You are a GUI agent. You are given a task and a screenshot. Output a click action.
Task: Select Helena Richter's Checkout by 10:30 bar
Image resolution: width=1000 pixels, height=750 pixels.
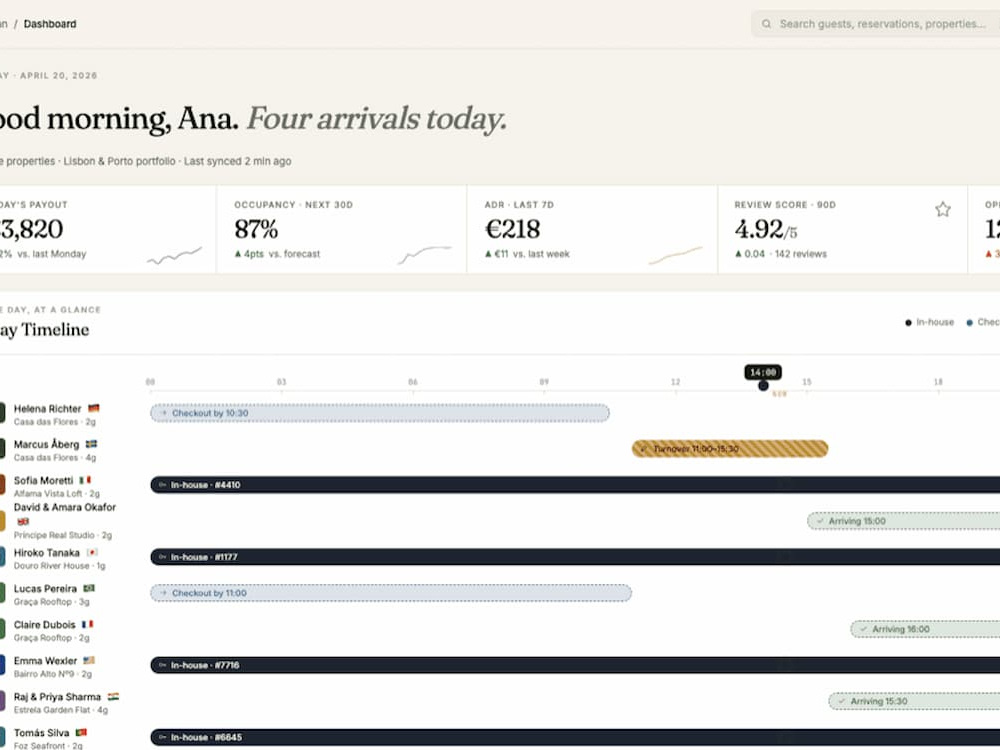[379, 413]
